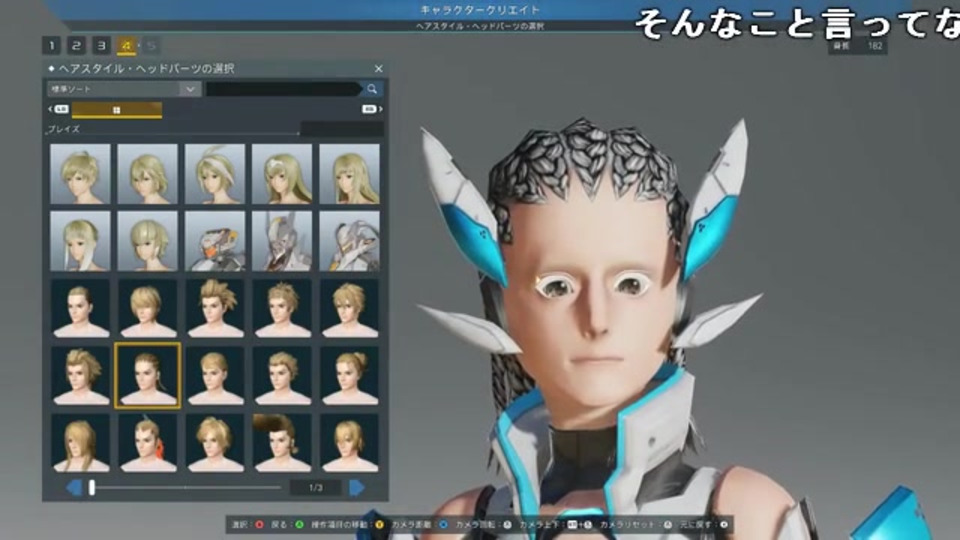Switch to step 1 tab
Screen dimensions: 960x540
tap(51, 45)
